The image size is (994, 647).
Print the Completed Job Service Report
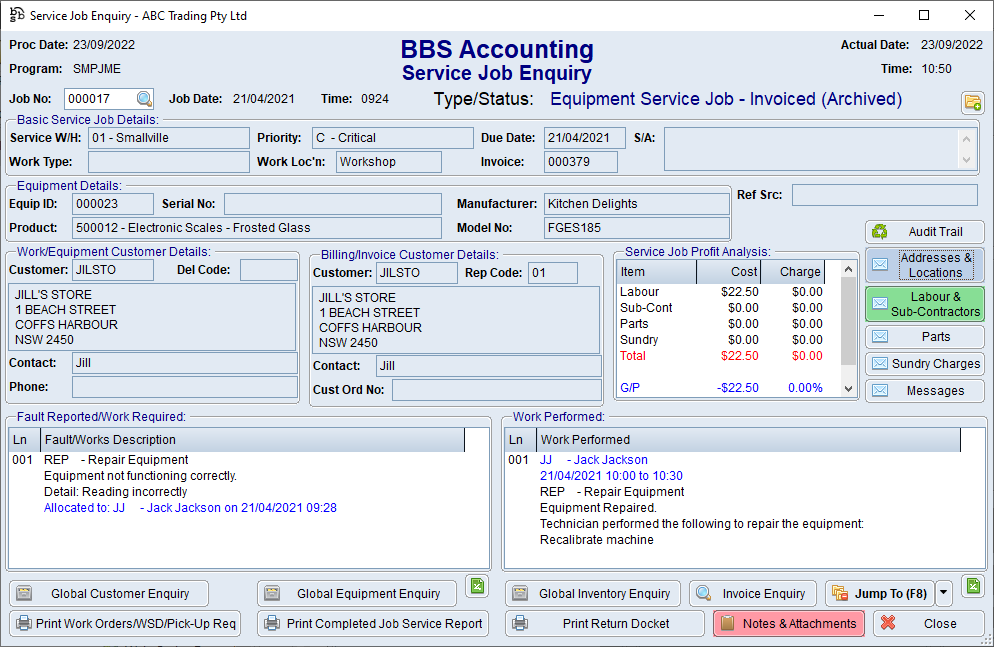click(x=372, y=623)
